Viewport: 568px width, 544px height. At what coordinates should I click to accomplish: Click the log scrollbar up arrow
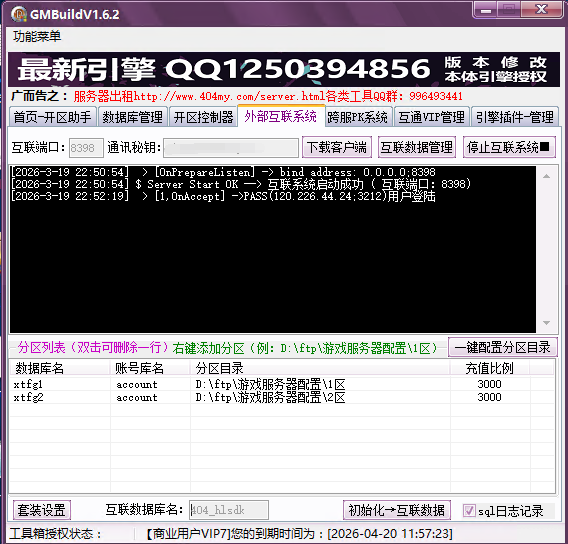547,176
